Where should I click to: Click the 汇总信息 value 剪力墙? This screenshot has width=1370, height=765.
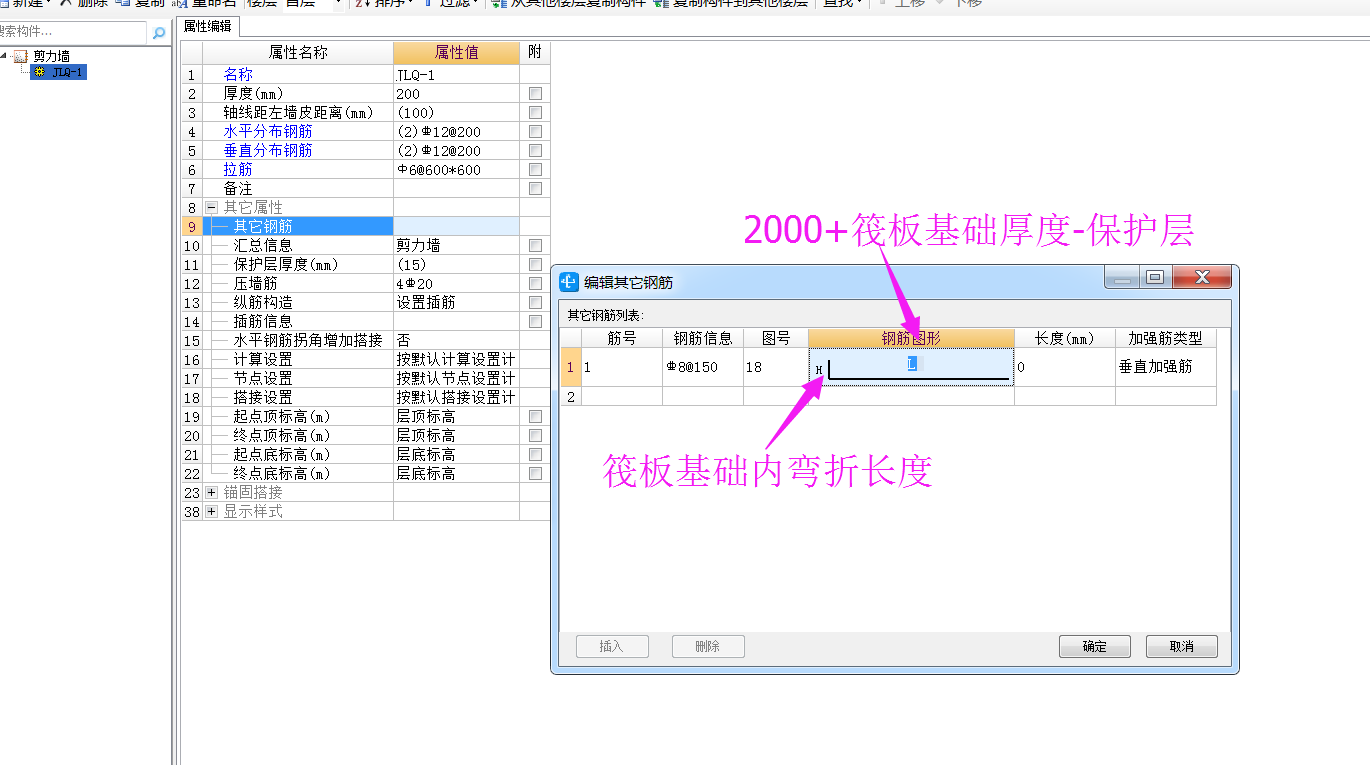click(456, 245)
